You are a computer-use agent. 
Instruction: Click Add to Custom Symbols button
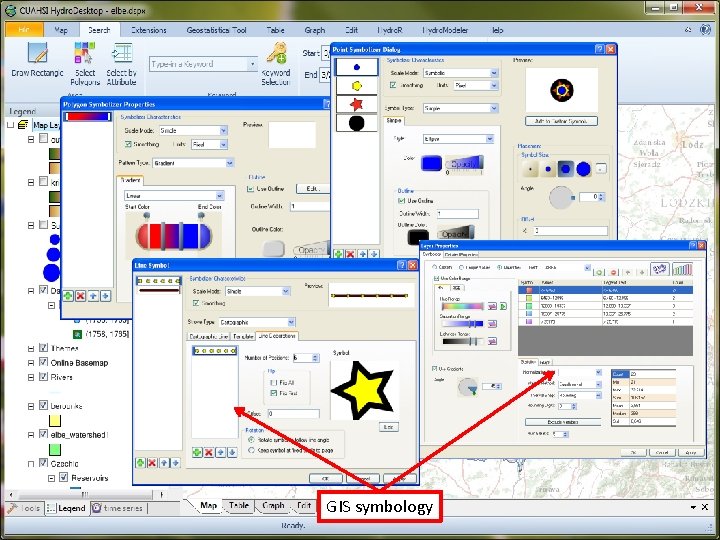tap(561, 121)
